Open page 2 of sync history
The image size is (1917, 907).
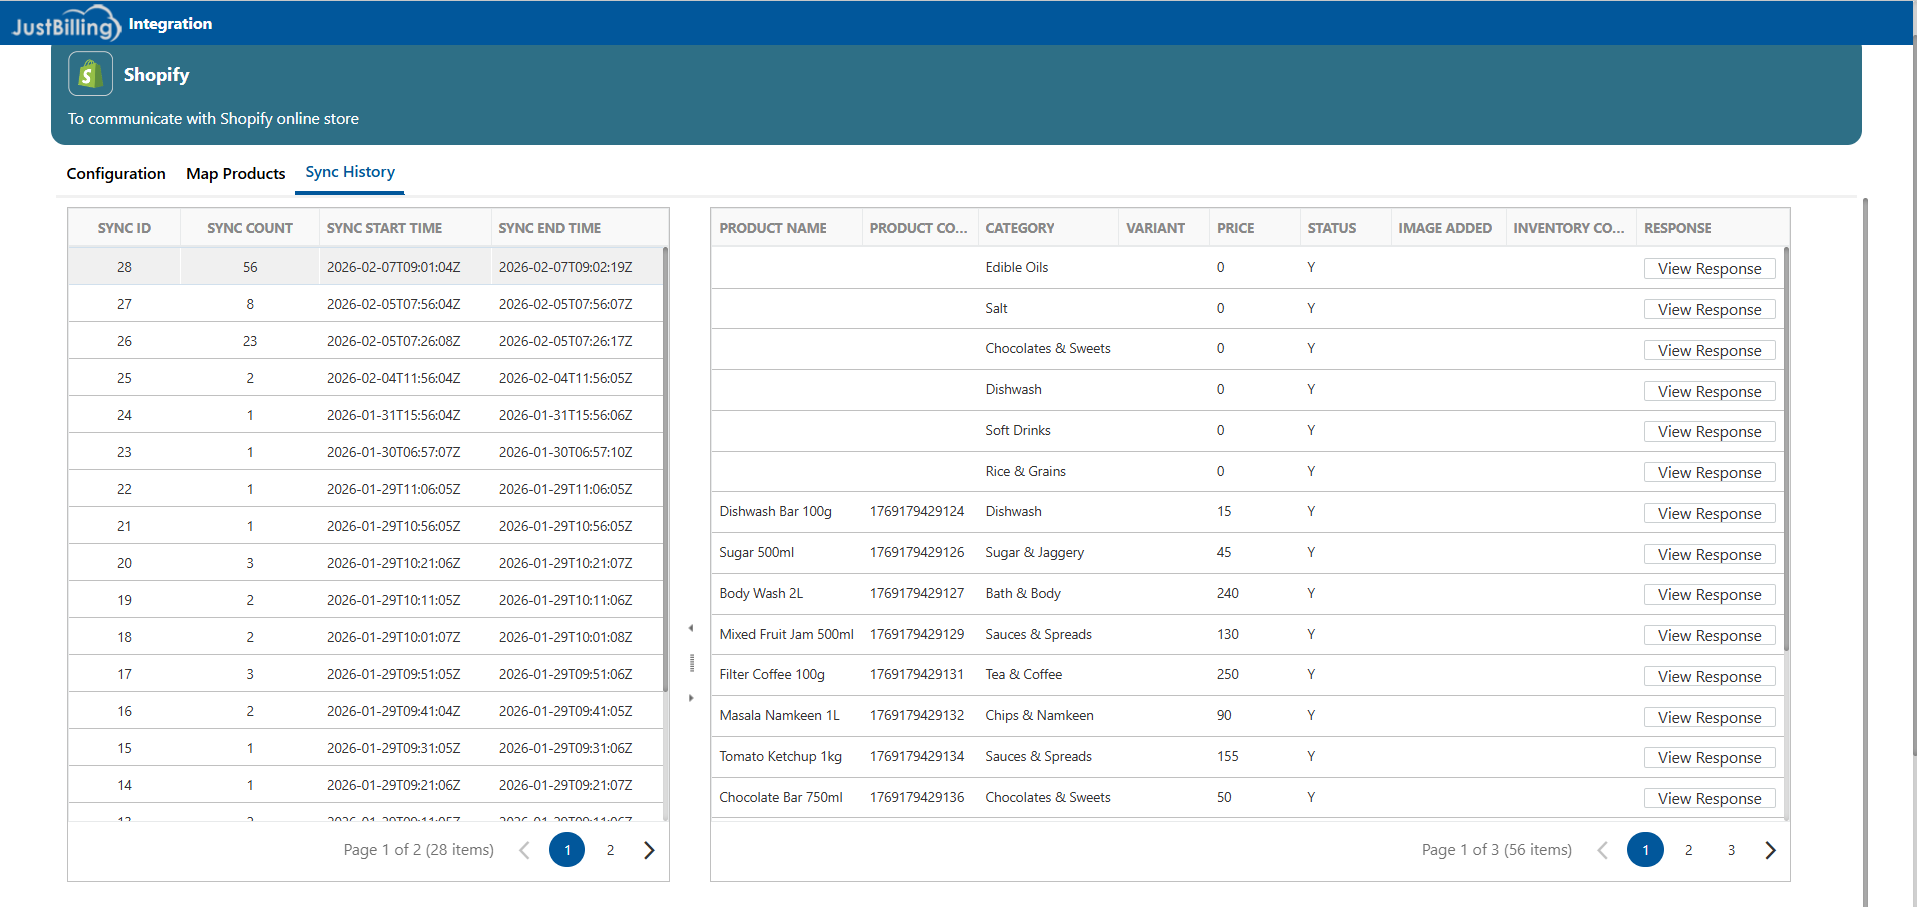tap(610, 850)
